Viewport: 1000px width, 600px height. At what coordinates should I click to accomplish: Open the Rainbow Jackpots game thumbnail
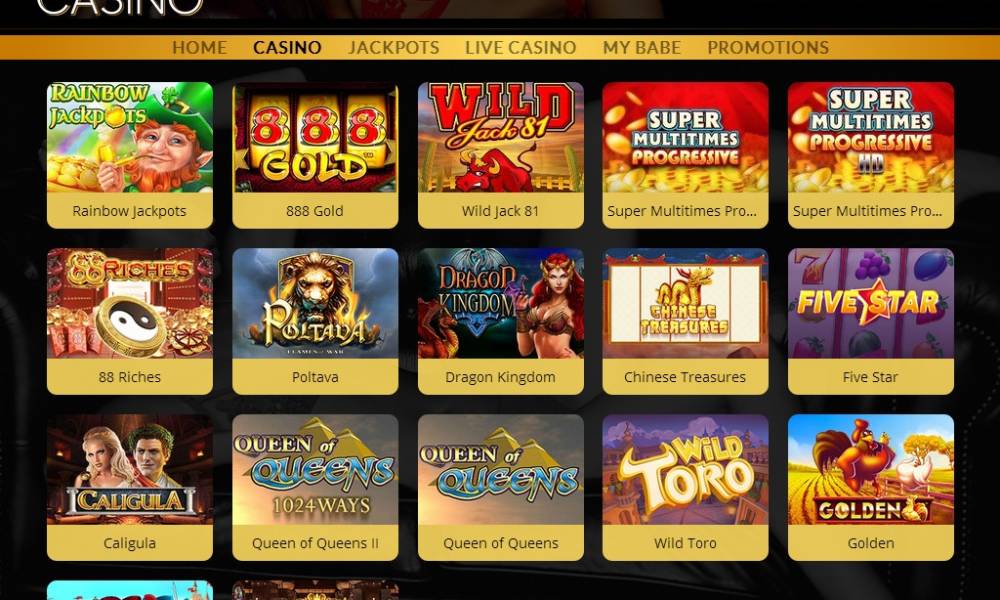coord(129,137)
